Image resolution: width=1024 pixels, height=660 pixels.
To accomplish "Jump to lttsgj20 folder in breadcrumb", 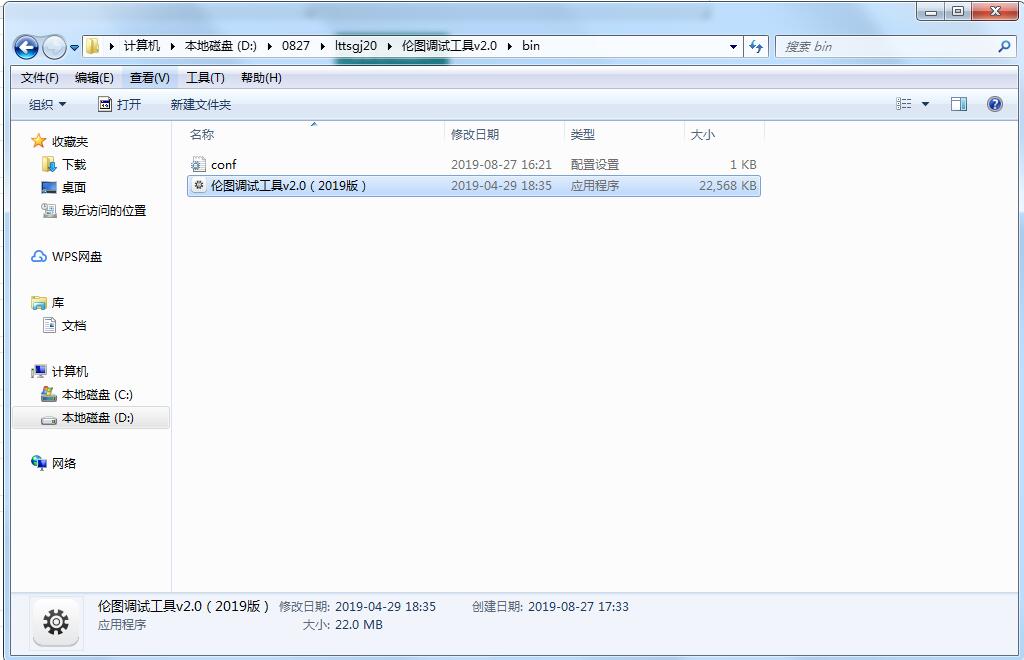I will coord(356,46).
